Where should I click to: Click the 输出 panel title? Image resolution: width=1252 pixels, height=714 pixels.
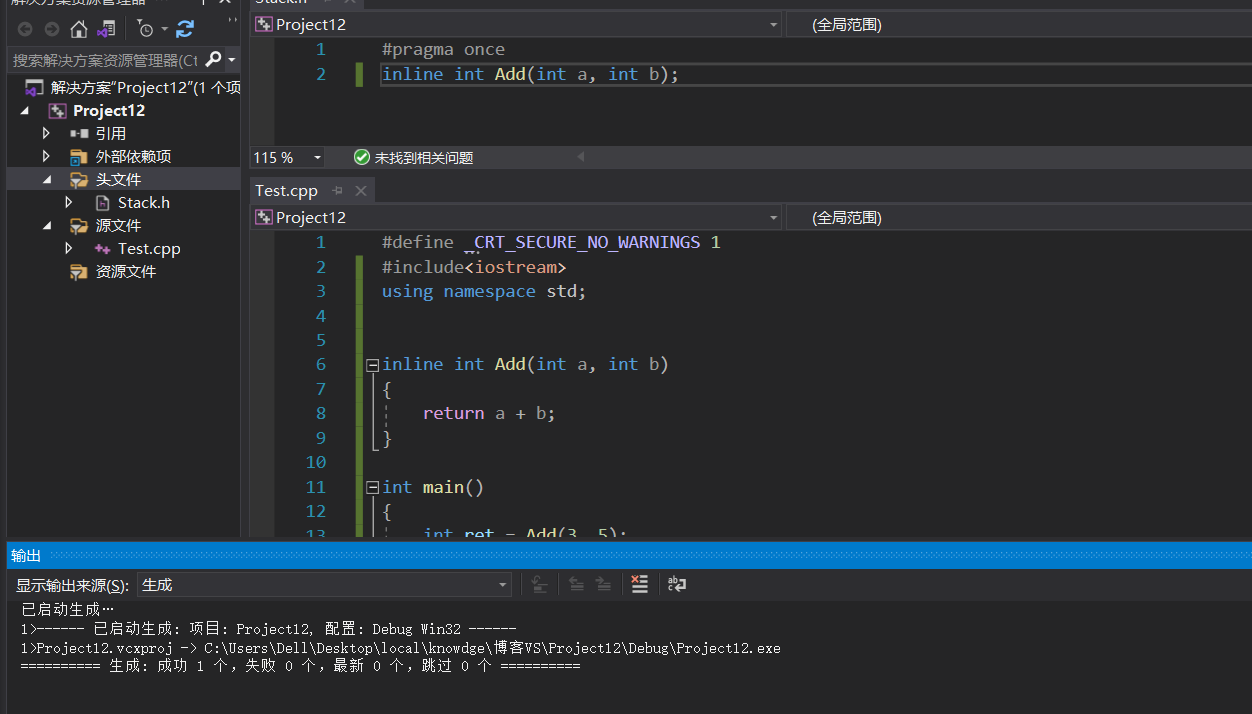pyautogui.click(x=26, y=555)
